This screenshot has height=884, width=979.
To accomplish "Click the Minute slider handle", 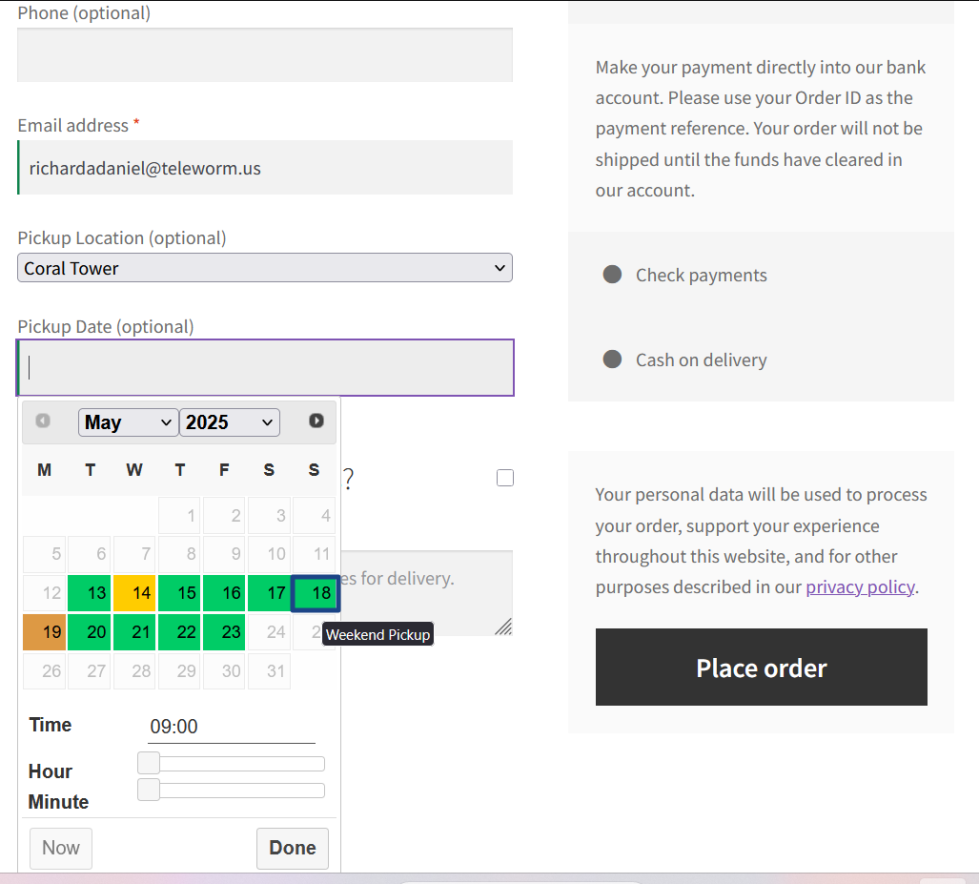I will coord(149,790).
